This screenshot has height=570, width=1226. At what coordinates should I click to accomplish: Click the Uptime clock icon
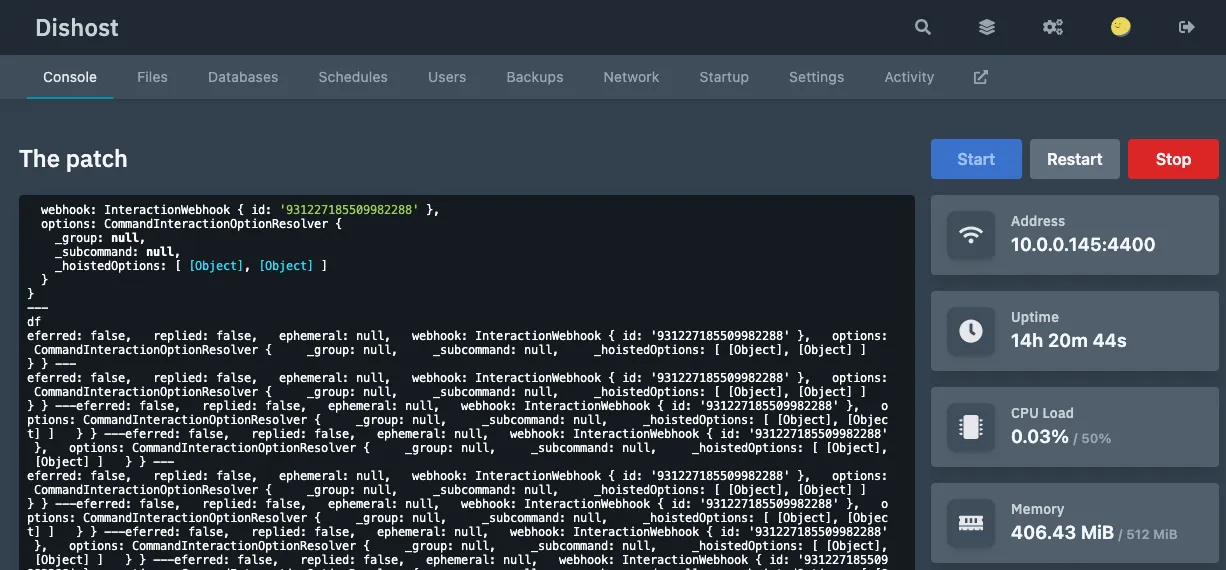pos(970,331)
